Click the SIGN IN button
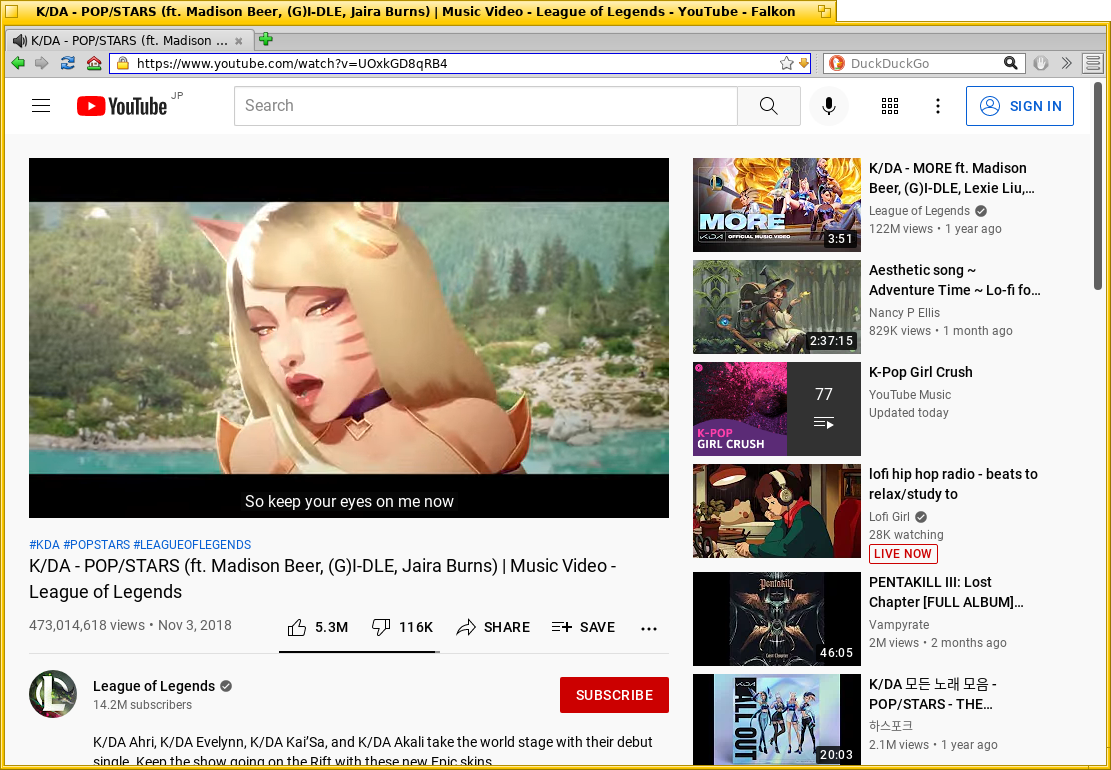The width and height of the screenshot is (1111, 770). pos(1019,106)
